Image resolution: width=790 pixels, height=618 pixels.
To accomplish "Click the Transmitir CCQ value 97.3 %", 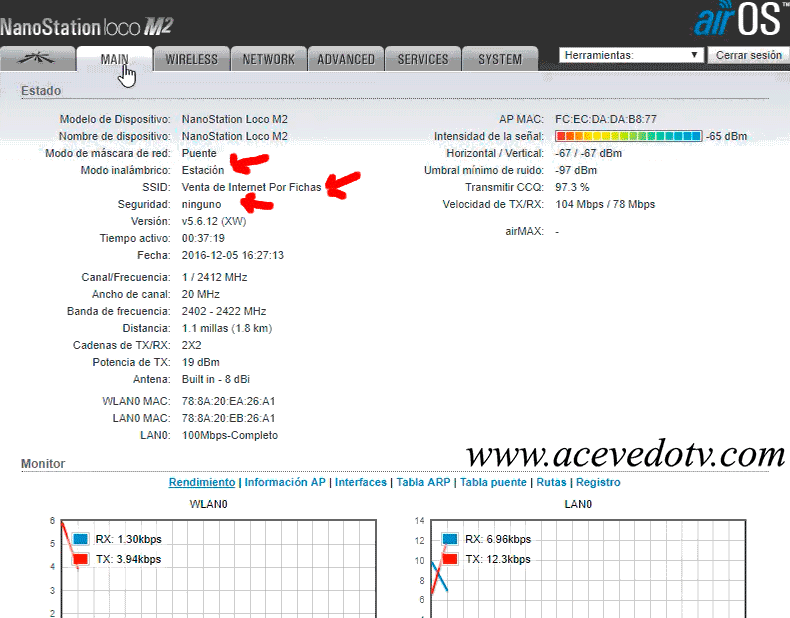I will point(572,187).
